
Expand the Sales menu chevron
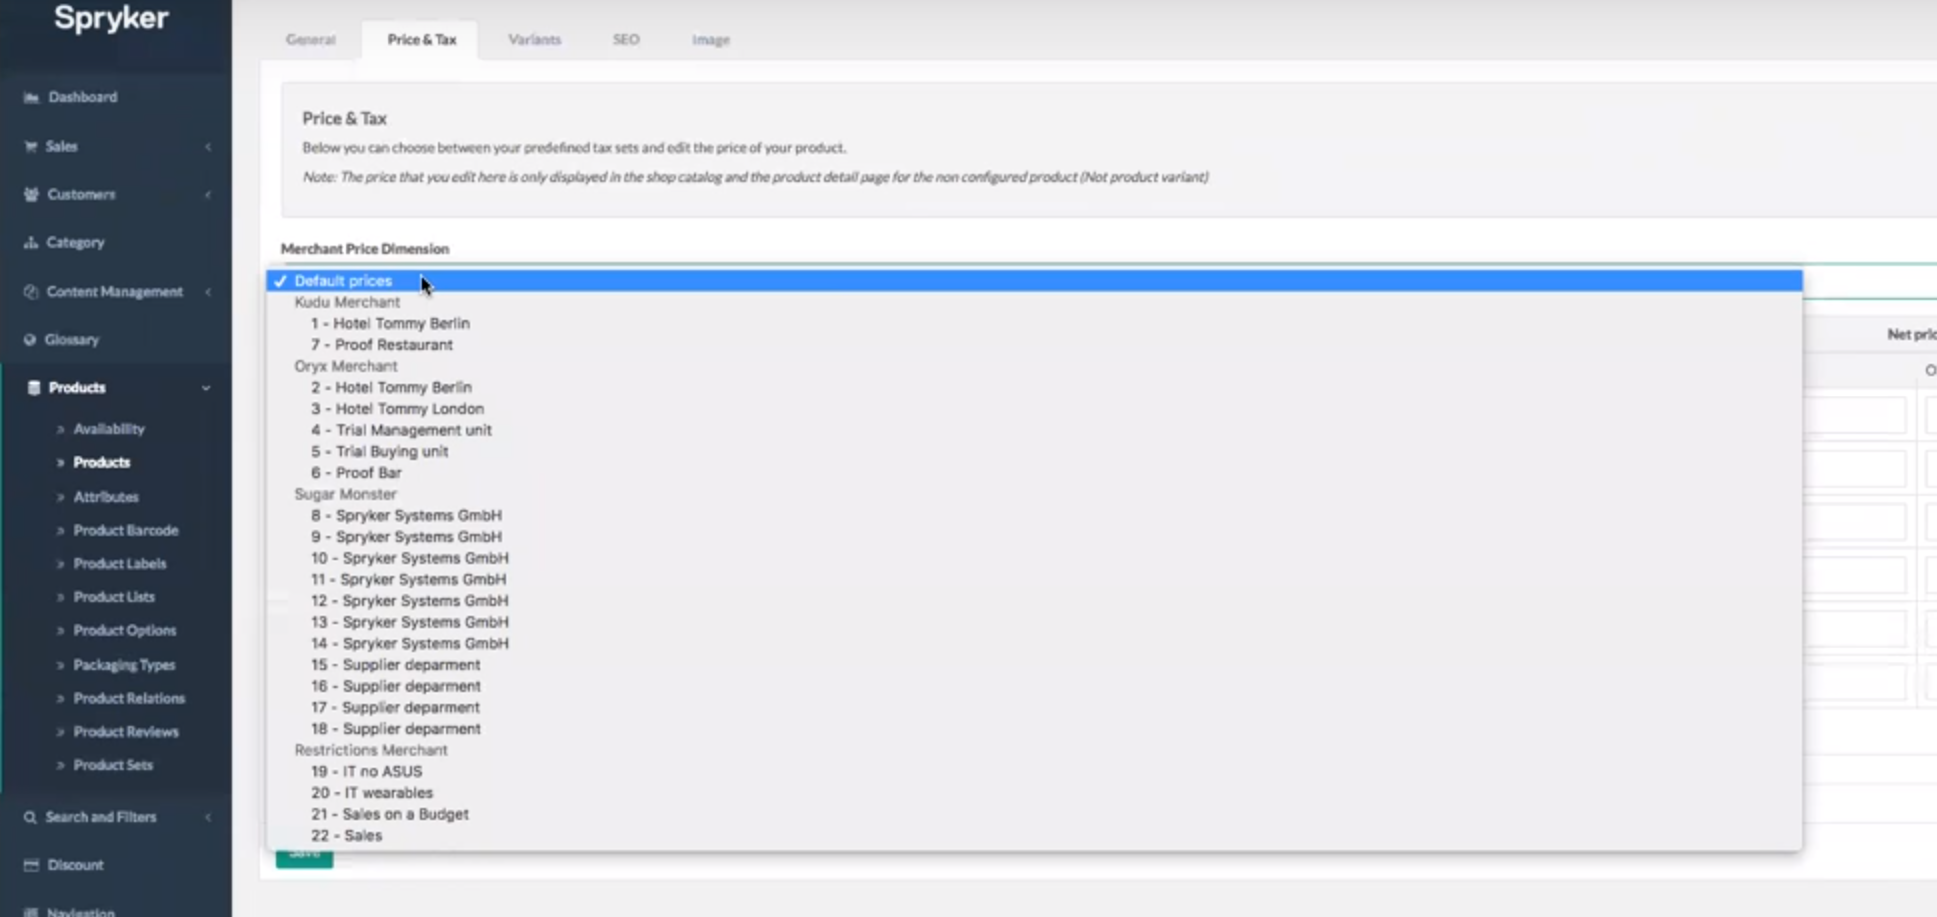(x=208, y=147)
